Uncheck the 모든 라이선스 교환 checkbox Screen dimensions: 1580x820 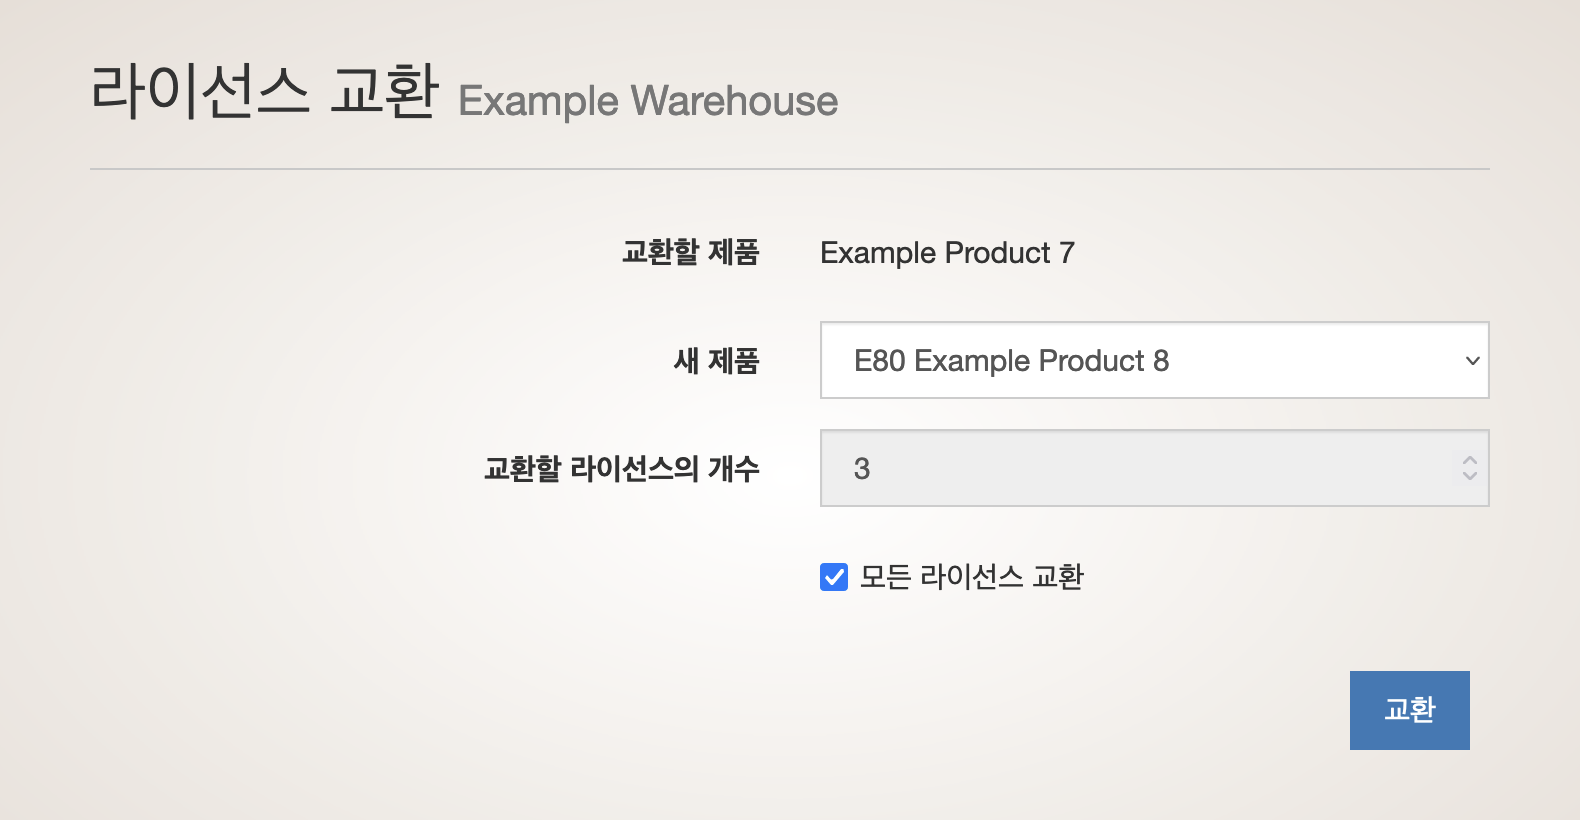[x=834, y=577]
